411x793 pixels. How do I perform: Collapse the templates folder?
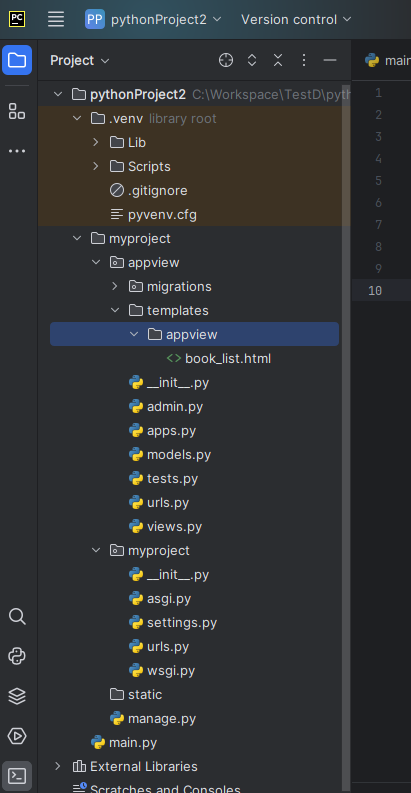pyautogui.click(x=115, y=310)
